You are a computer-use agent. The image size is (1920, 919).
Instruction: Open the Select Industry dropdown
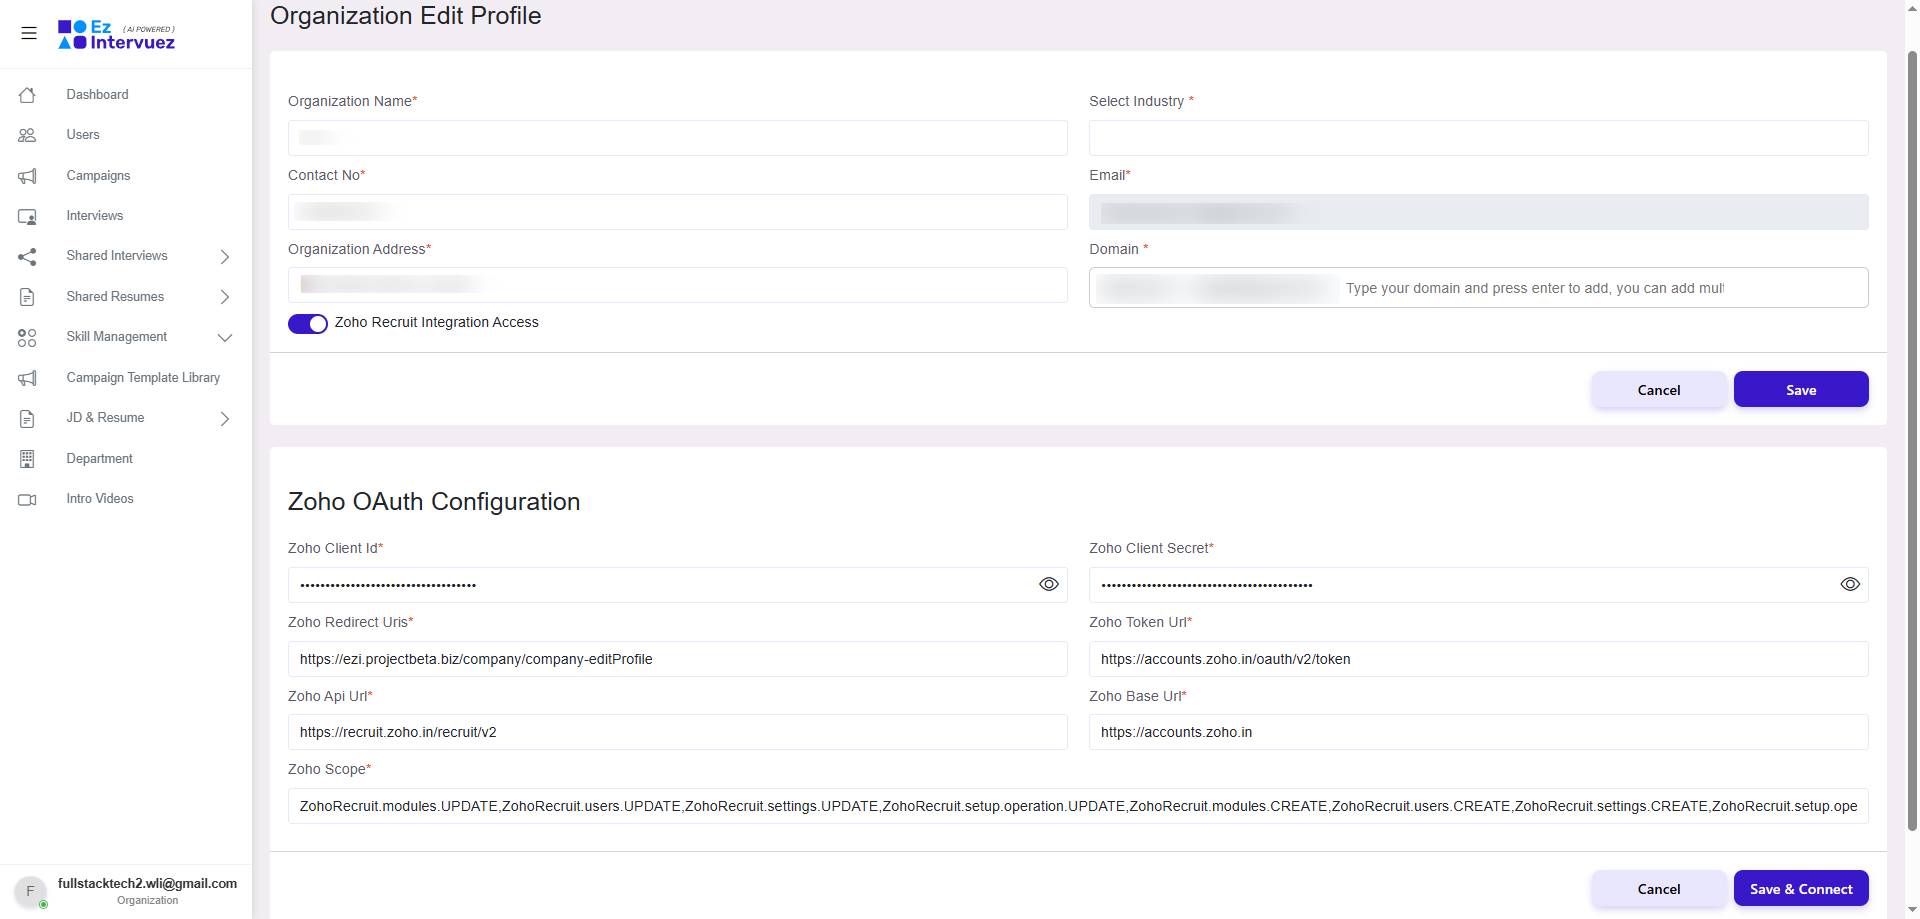point(1478,138)
